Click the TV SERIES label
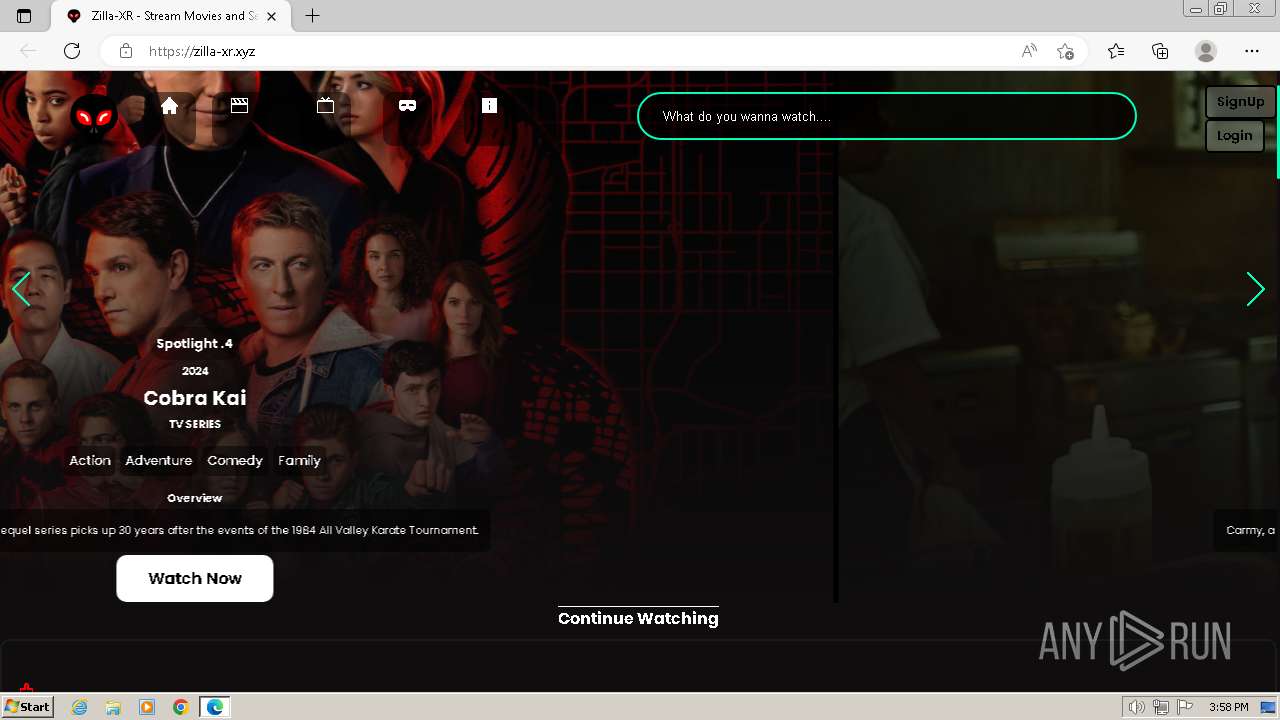The width and height of the screenshot is (1280, 720). coord(195,424)
